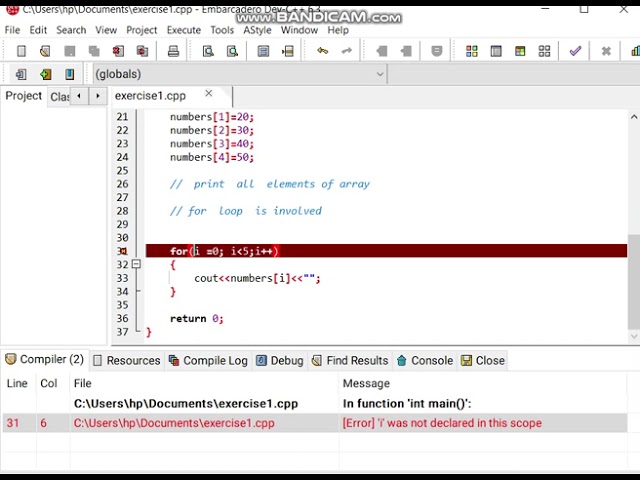Open Replace using the second magnifier icon
Screen dimensions: 640x480
[232, 51]
